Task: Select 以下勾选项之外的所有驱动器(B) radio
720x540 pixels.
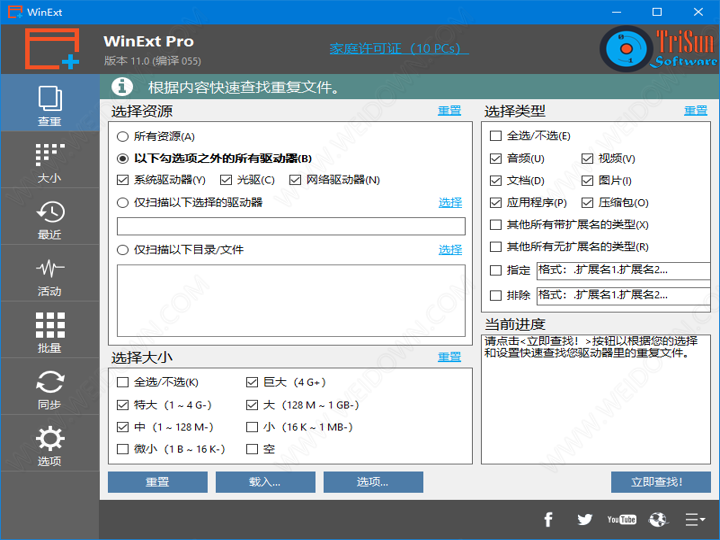Action: pyautogui.click(x=123, y=158)
